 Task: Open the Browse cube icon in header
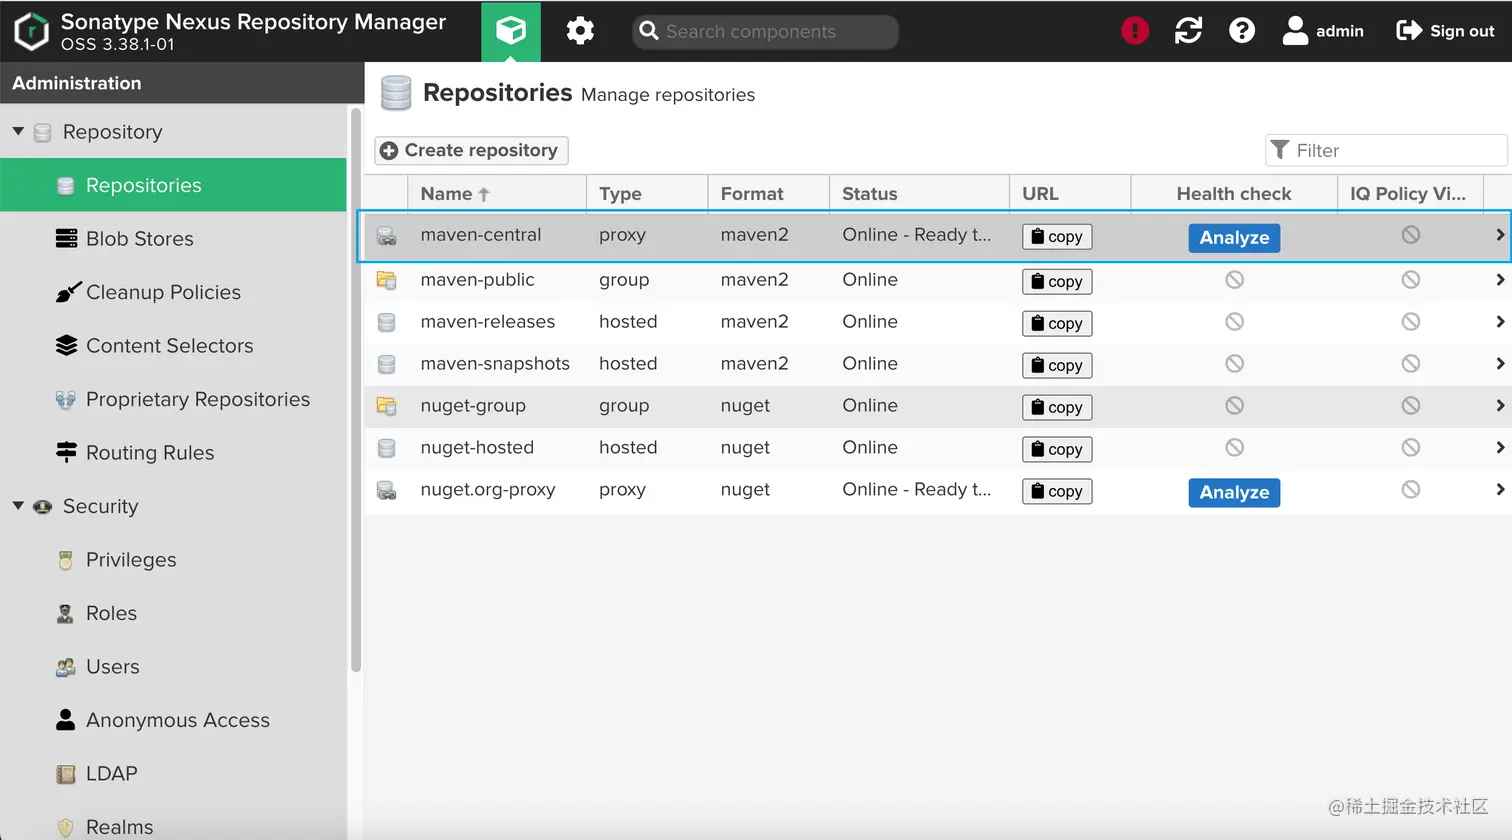(x=511, y=31)
